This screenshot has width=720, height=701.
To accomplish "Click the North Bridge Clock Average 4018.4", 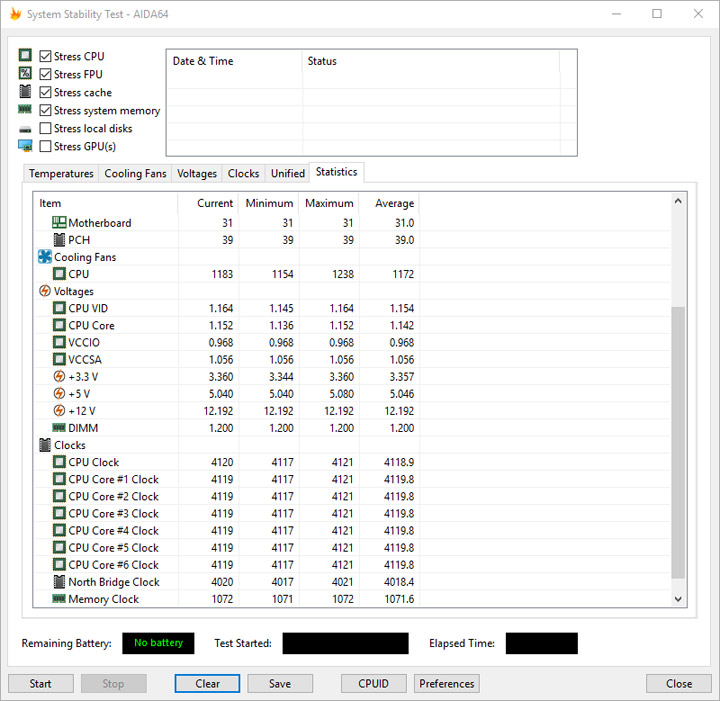I will point(399,582).
